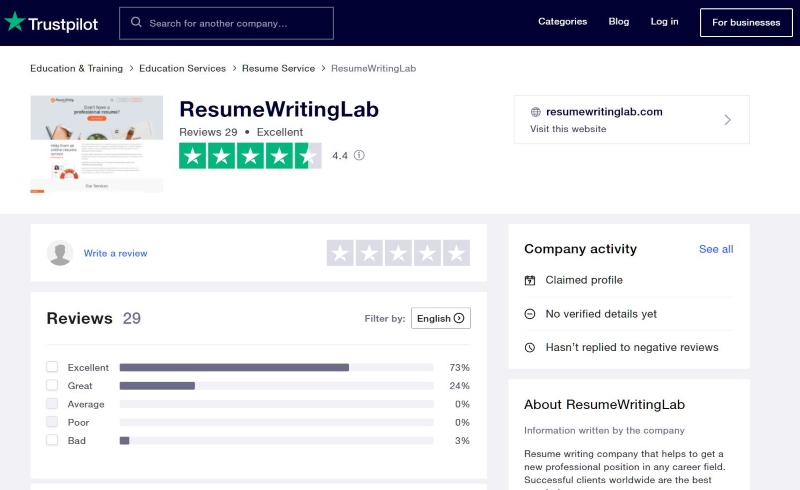Open resumewritinglab.com website link
800x490 pixels.
click(x=604, y=112)
